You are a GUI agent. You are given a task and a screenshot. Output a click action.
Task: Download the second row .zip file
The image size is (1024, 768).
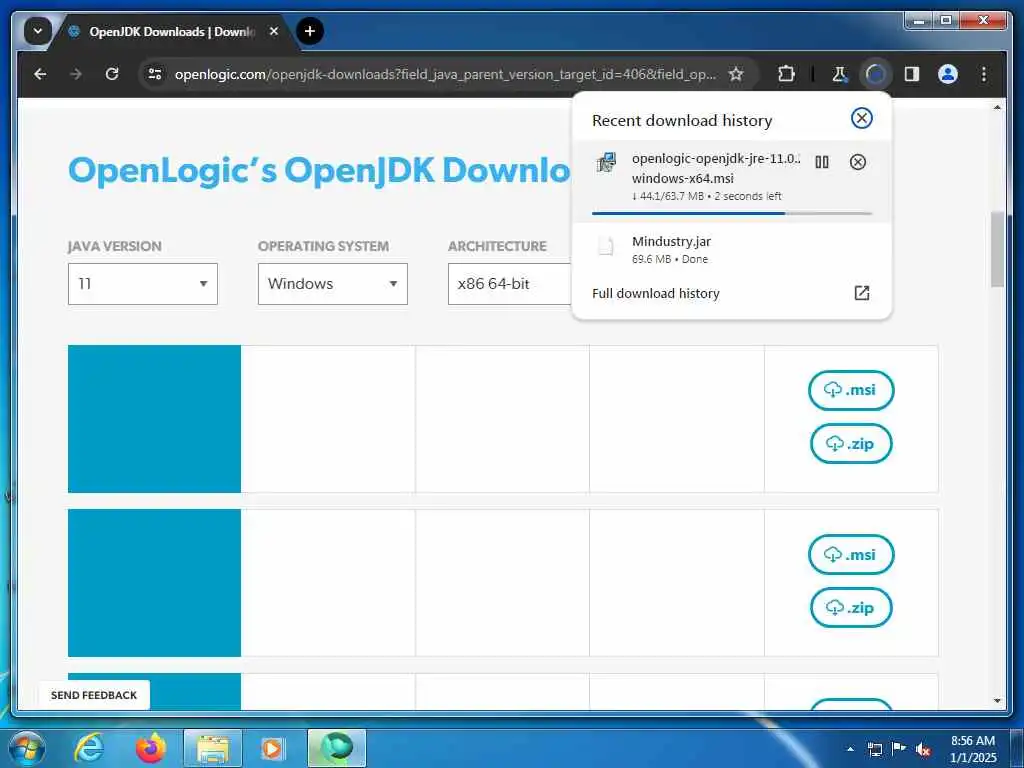(850, 608)
